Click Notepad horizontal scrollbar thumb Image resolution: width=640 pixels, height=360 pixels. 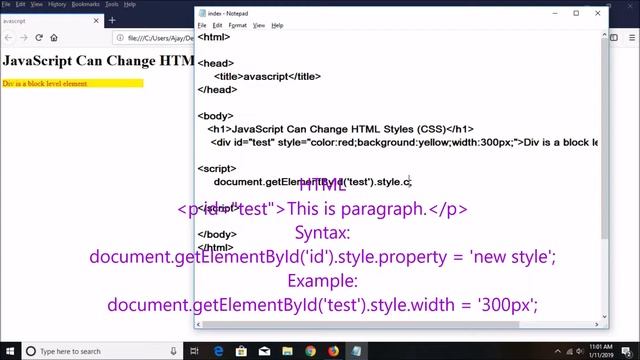pyautogui.click(x=361, y=324)
